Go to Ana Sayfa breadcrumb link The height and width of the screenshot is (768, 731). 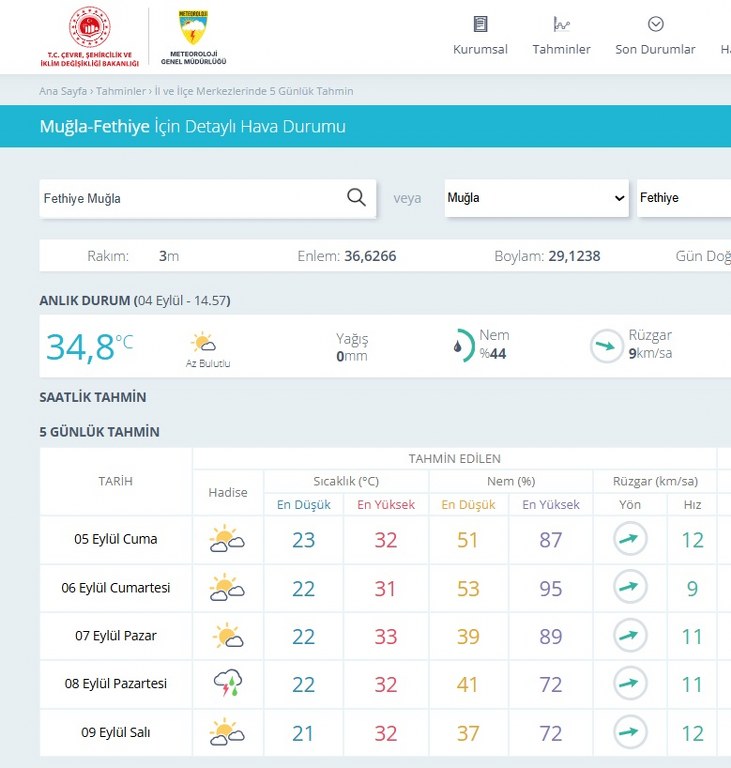[62, 91]
